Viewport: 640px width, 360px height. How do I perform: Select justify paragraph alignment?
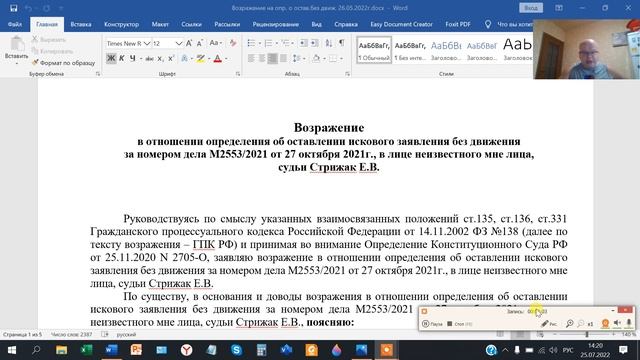tap(283, 59)
